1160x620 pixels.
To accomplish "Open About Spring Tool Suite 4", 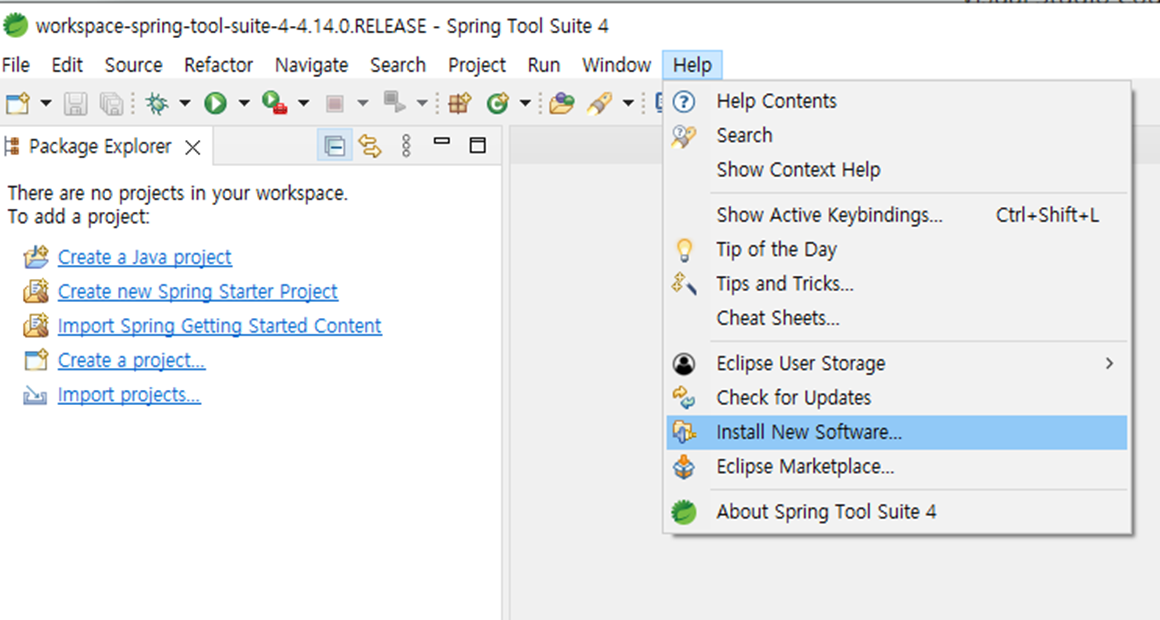I will 897,512.
